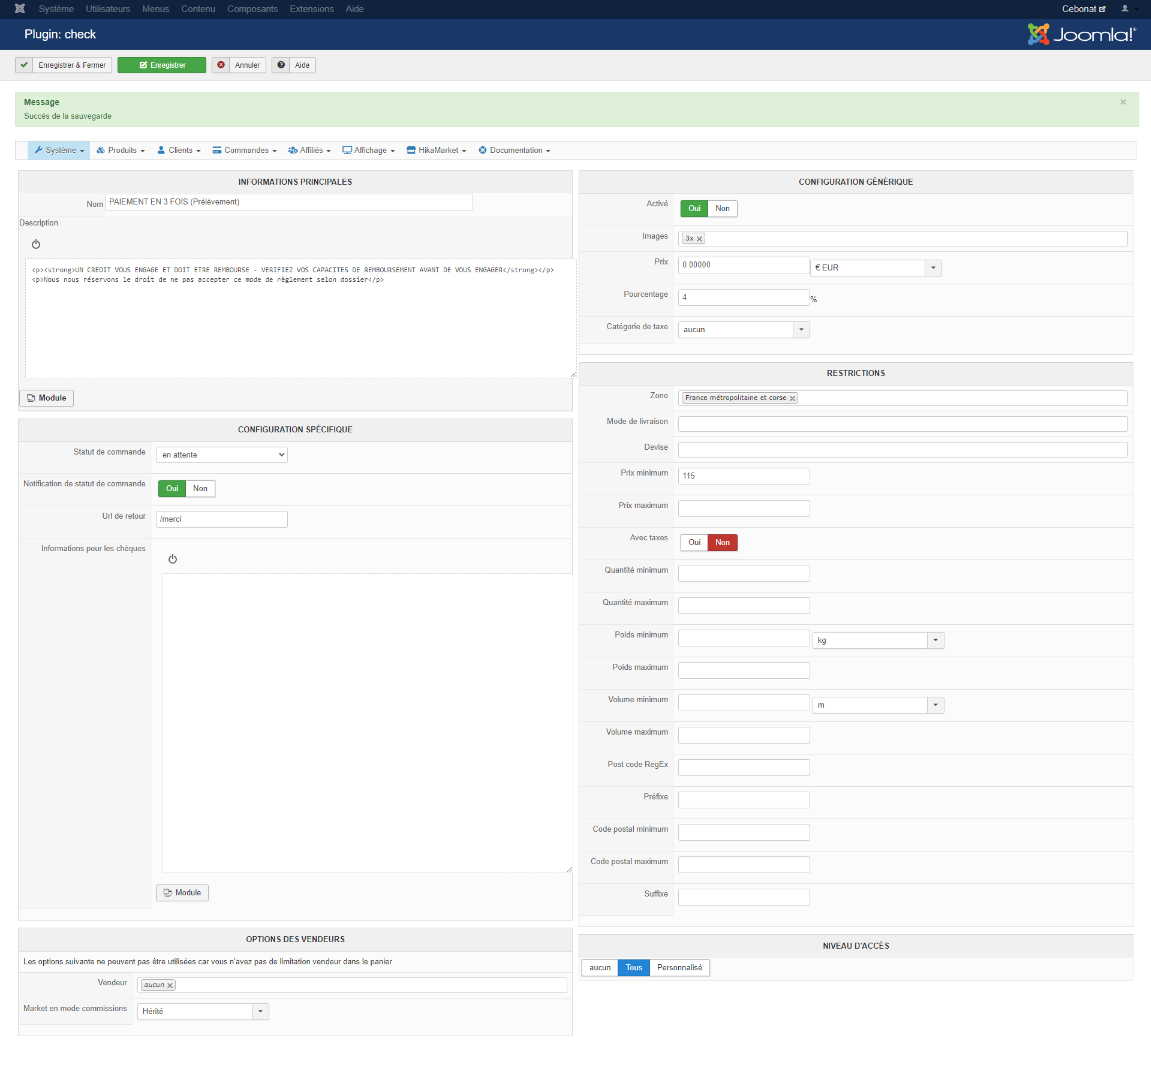The width and height of the screenshot is (1151, 1080).
Task: Set Avec taxes to Non
Action: coord(722,543)
